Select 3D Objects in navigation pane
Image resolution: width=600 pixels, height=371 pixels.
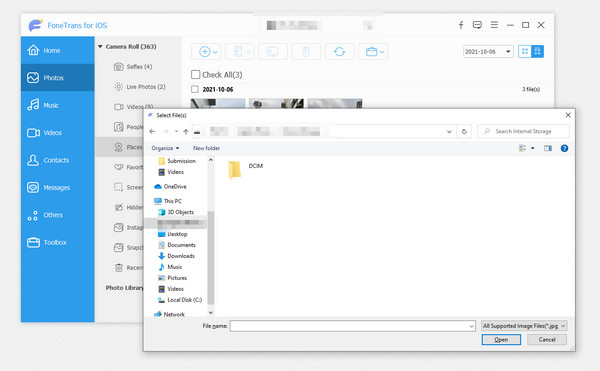pos(176,212)
